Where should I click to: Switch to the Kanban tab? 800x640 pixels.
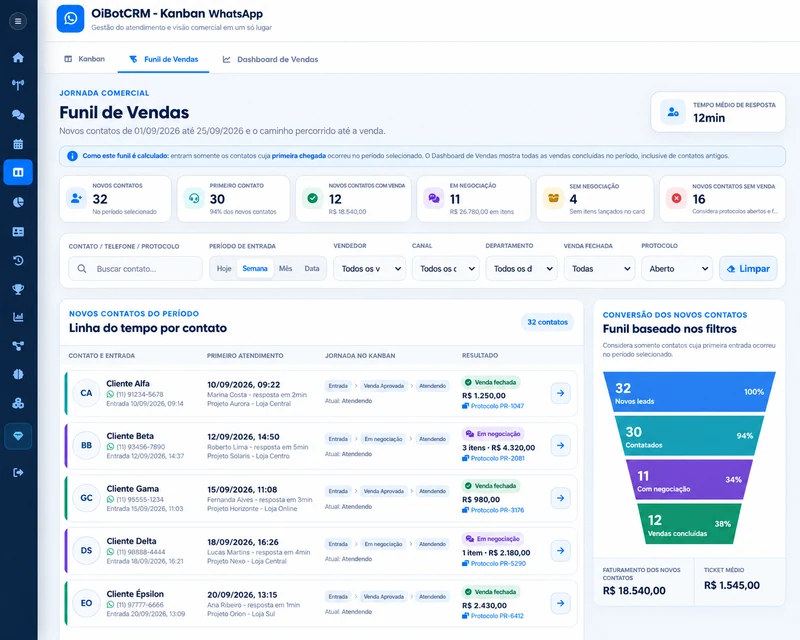coord(85,59)
